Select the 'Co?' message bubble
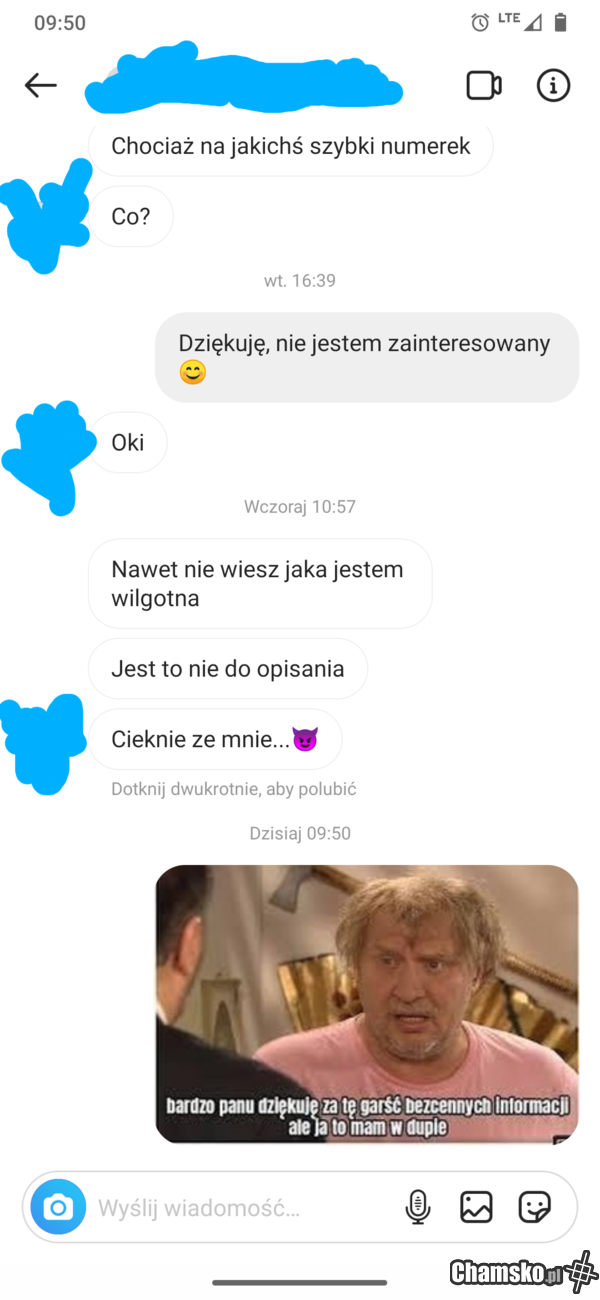The image size is (600, 1300). (131, 216)
